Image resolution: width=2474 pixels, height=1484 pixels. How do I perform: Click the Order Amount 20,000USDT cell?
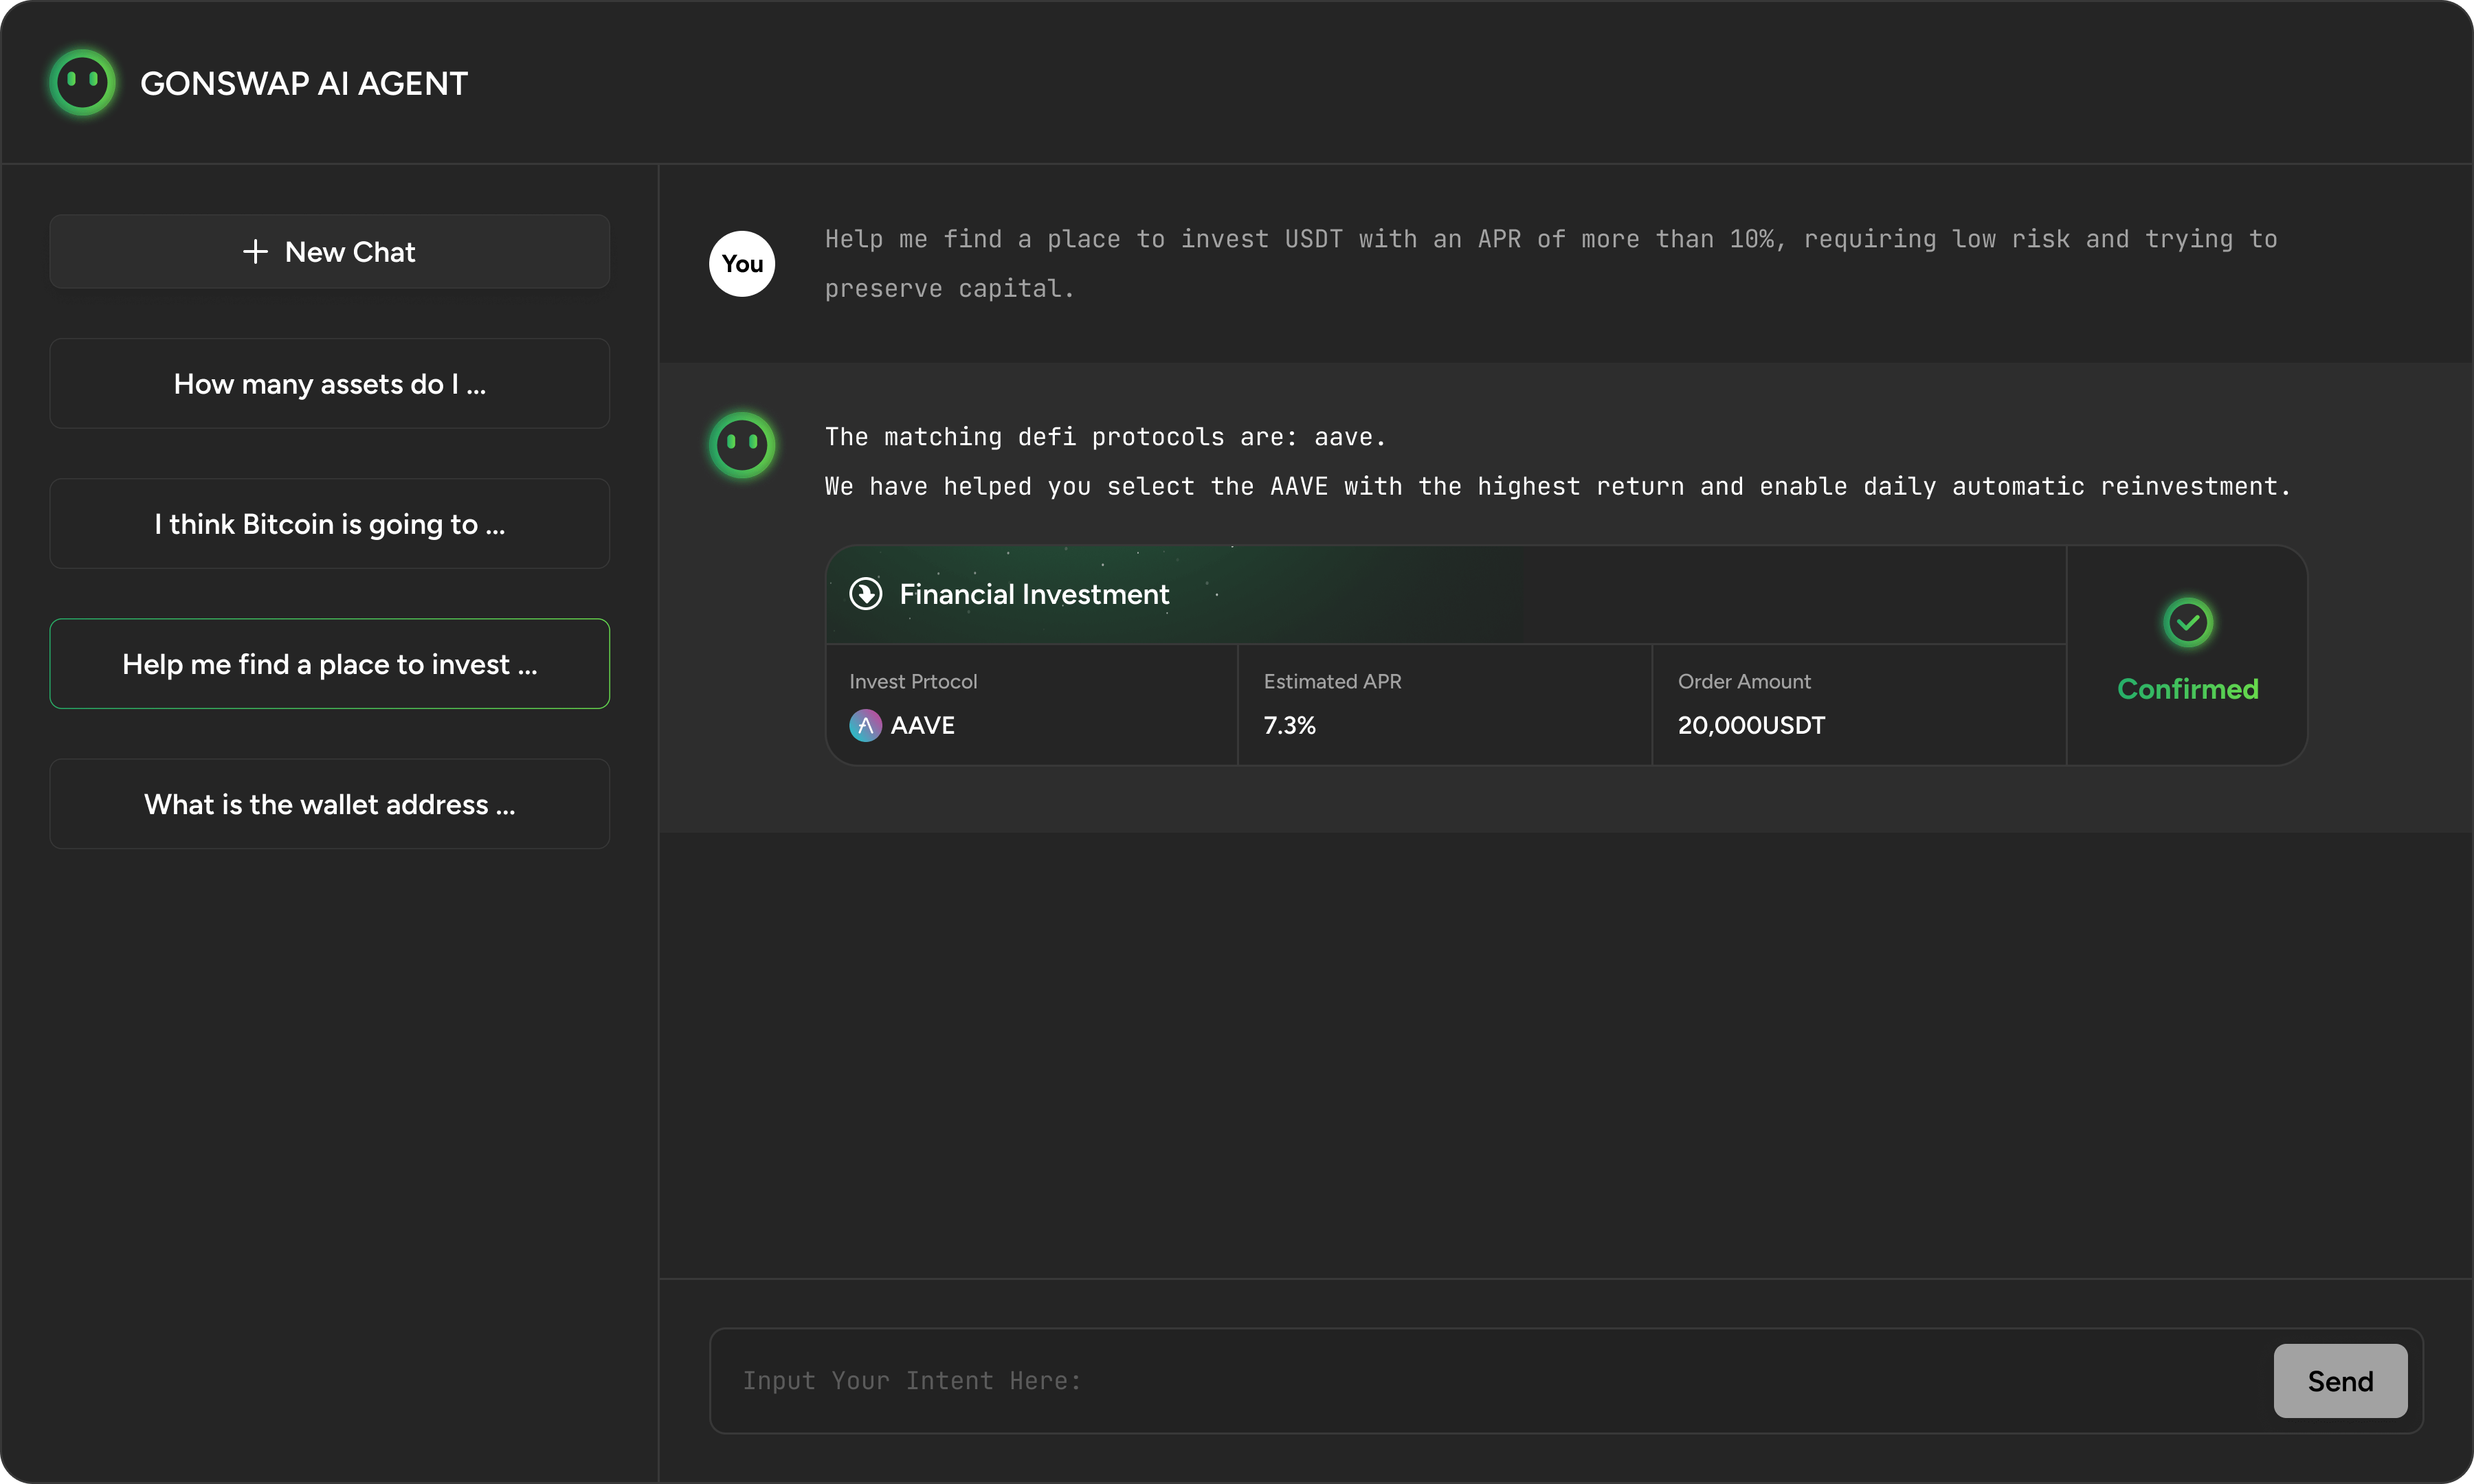pos(1858,705)
